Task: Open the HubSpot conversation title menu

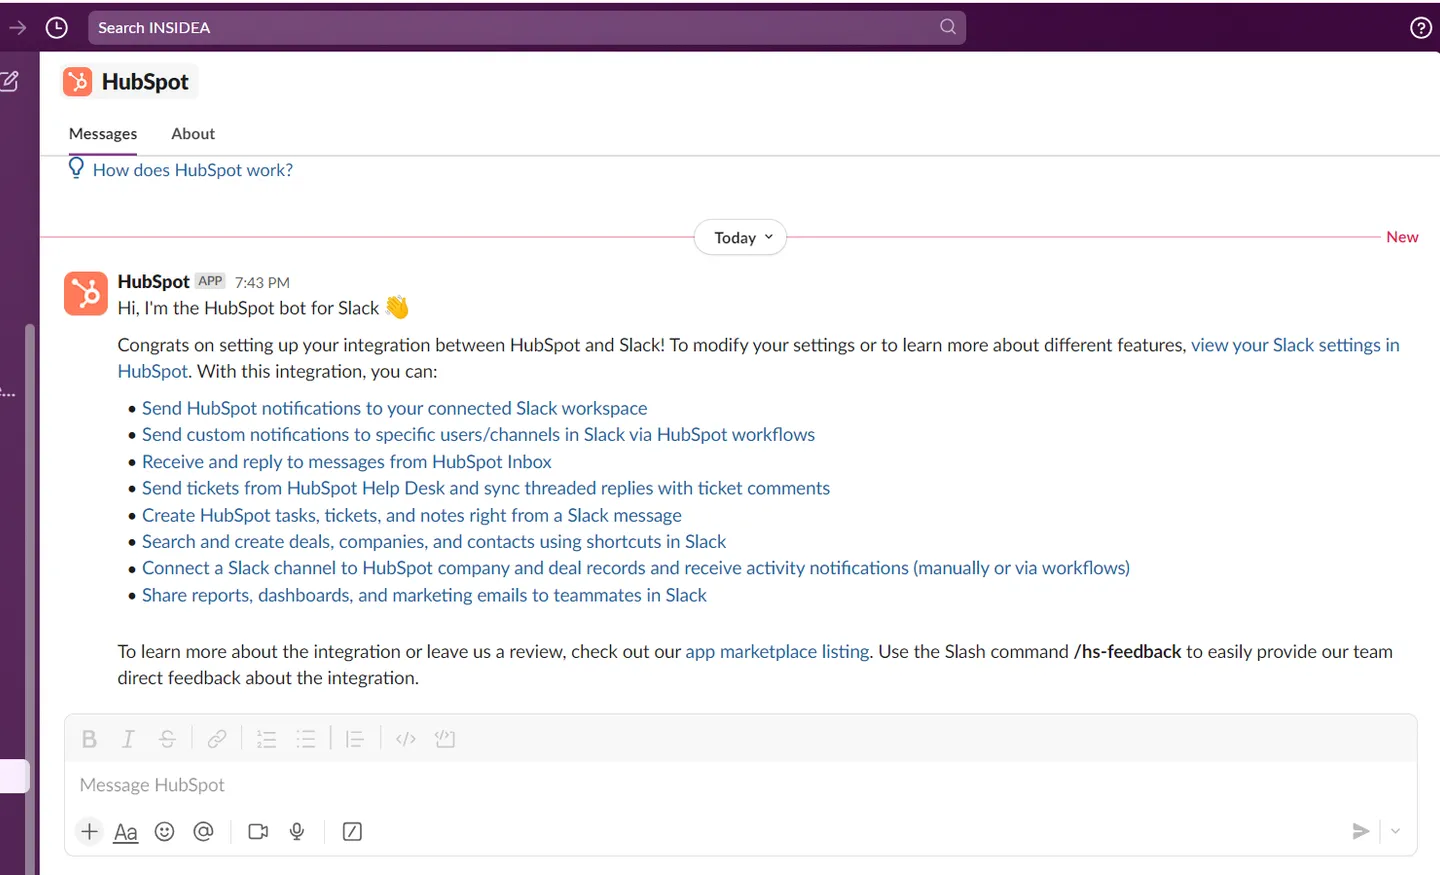Action: 129,82
